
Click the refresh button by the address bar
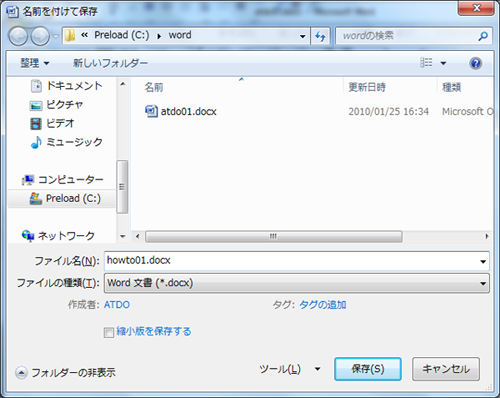click(x=320, y=36)
